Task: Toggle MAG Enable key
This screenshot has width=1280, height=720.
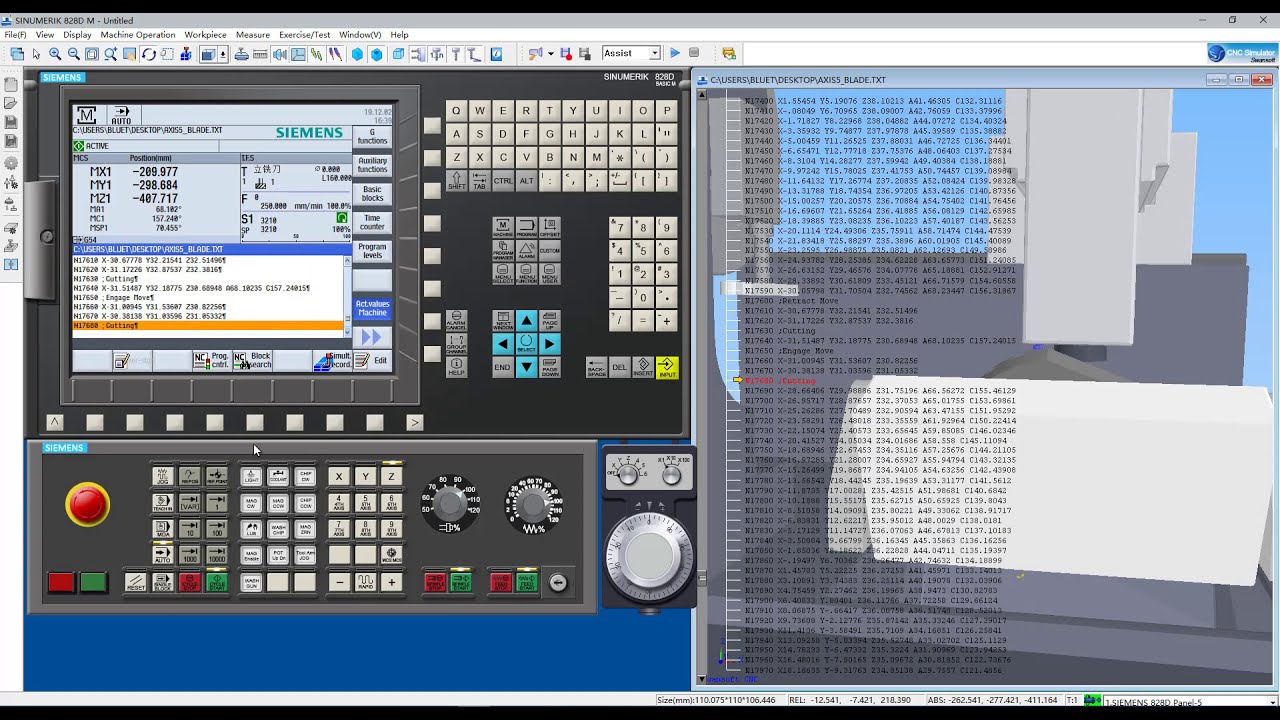Action: [x=251, y=555]
